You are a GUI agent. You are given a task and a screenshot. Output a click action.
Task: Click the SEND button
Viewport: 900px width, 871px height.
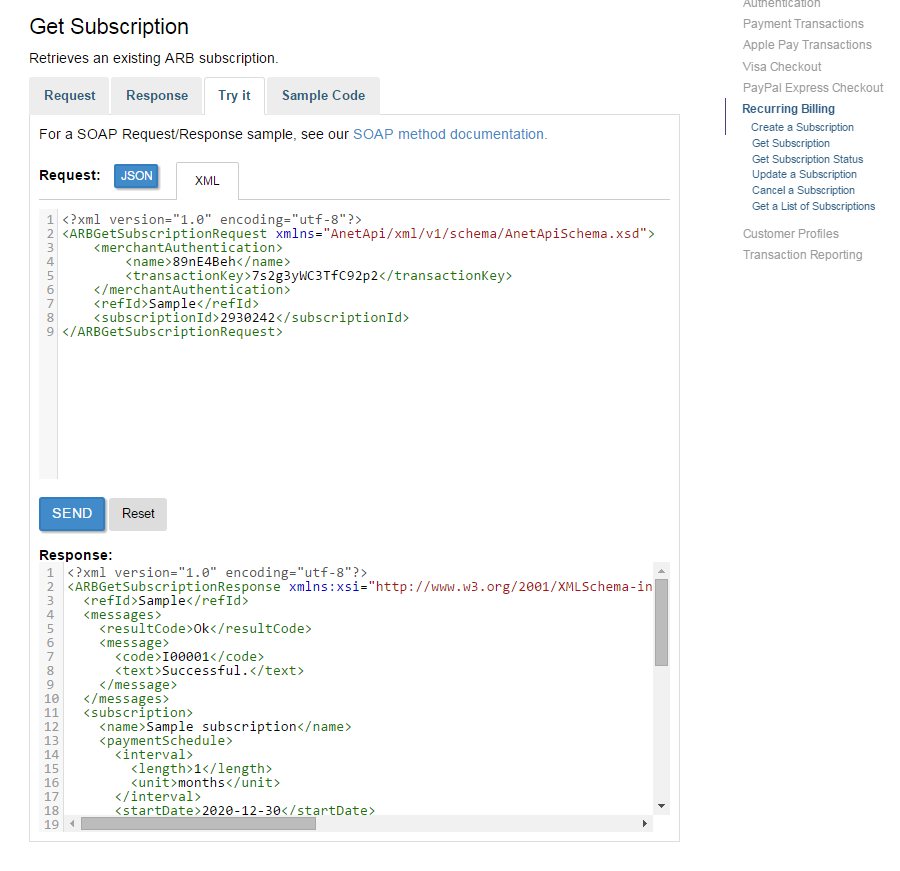click(x=71, y=513)
